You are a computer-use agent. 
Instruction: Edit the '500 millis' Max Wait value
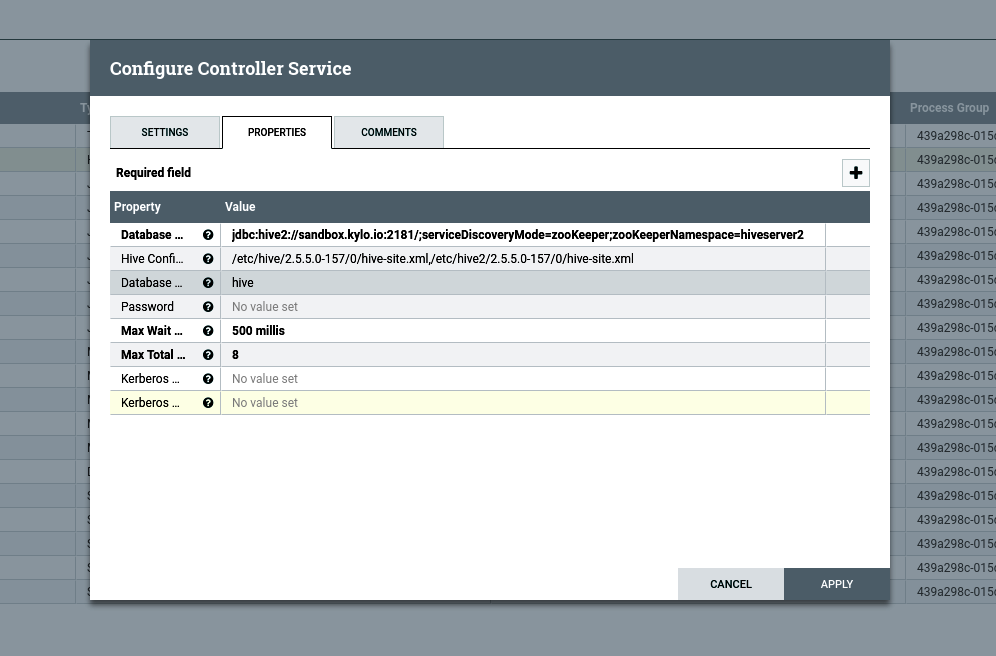[x=258, y=331]
